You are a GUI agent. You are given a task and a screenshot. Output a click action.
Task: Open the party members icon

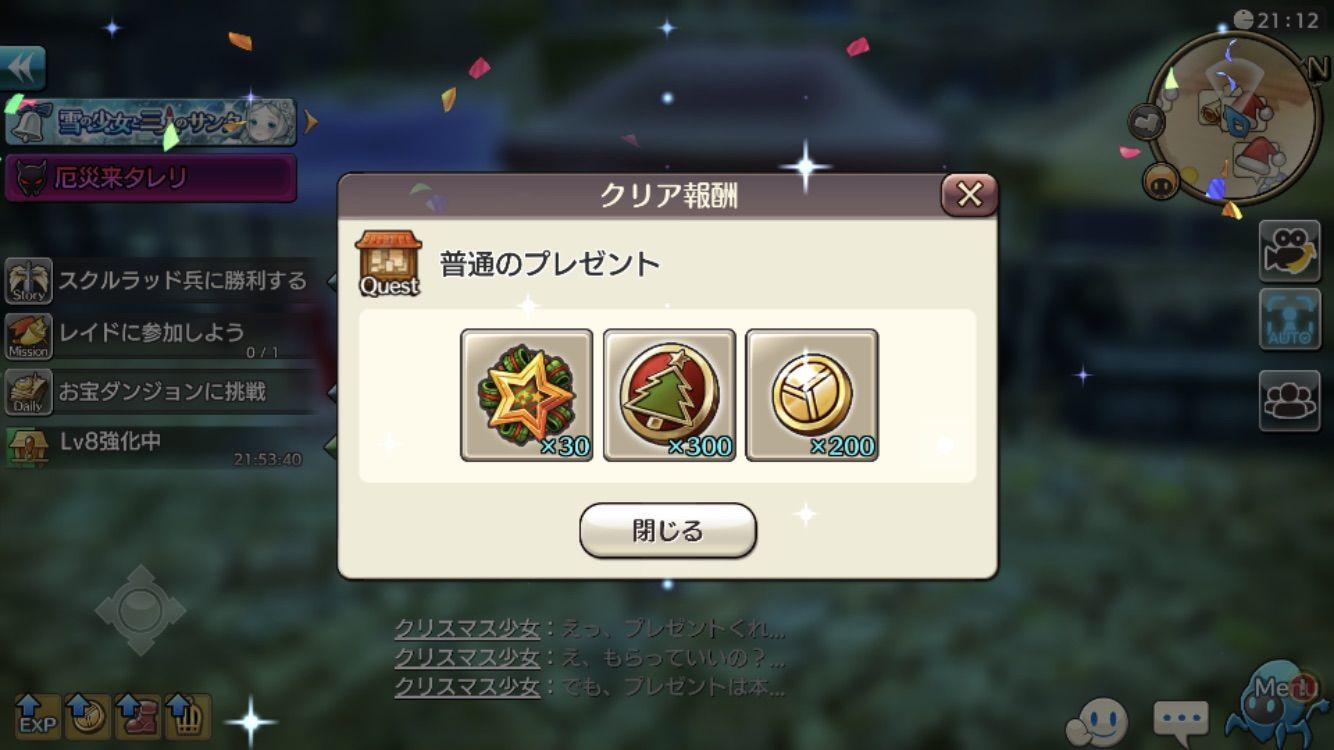[1289, 400]
